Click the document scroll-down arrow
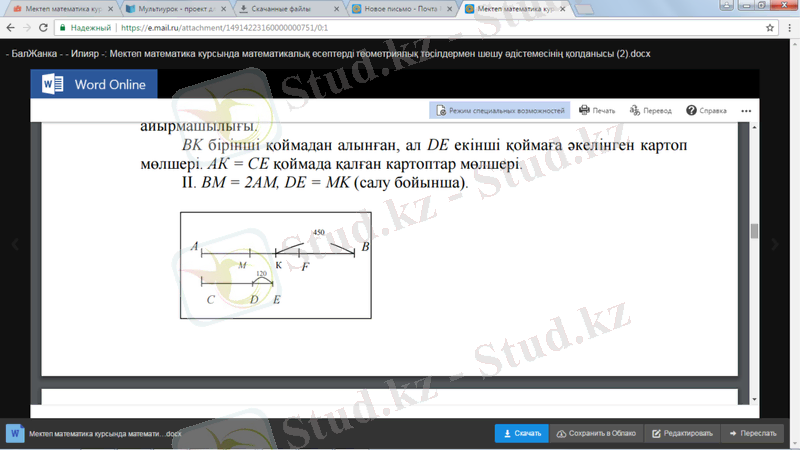This screenshot has width=800, height=450. (754, 399)
